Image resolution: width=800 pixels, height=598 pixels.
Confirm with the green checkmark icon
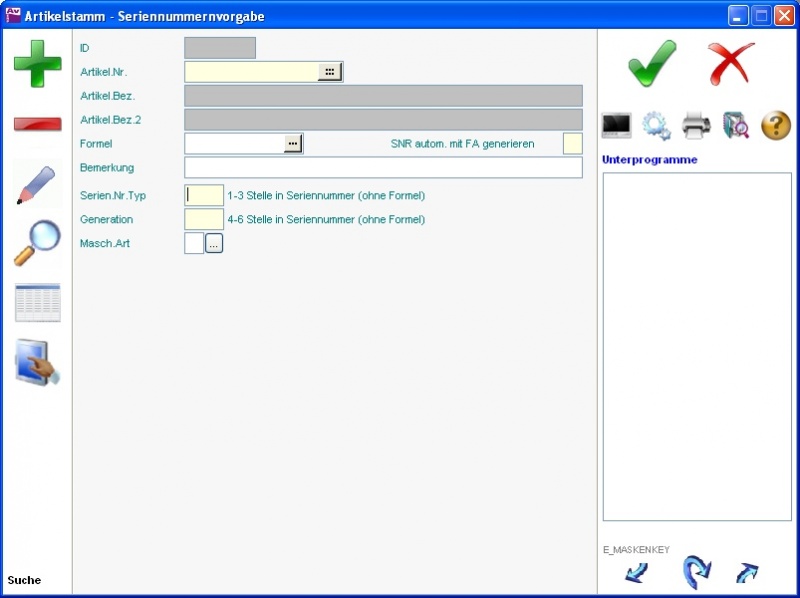click(x=652, y=64)
